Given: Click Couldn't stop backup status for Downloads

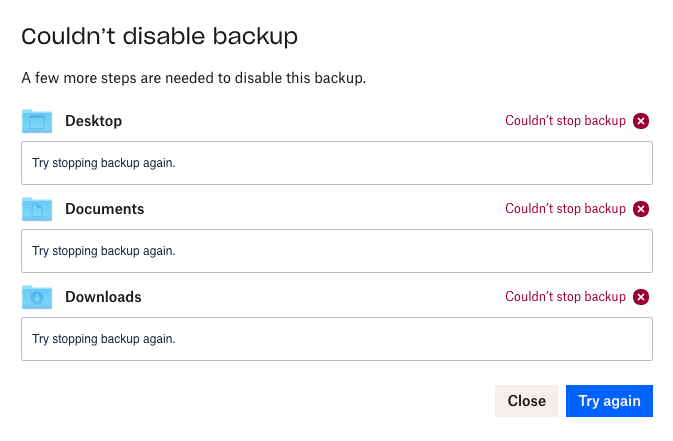Looking at the screenshot, I should tap(565, 297).
